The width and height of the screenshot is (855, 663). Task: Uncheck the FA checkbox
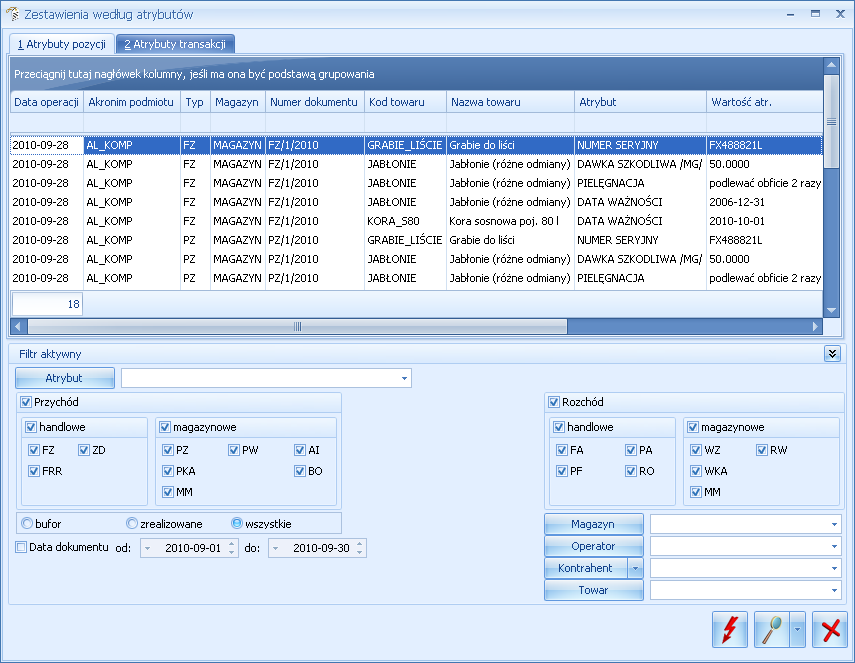tap(562, 450)
